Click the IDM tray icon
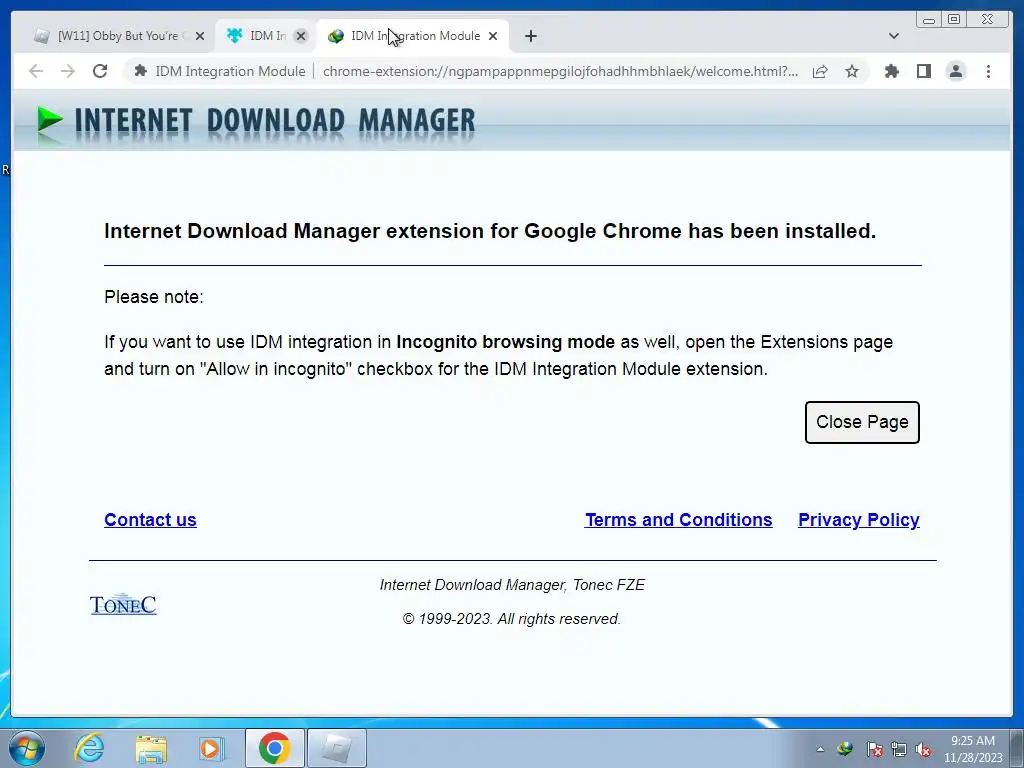This screenshot has height=768, width=1024. (845, 749)
